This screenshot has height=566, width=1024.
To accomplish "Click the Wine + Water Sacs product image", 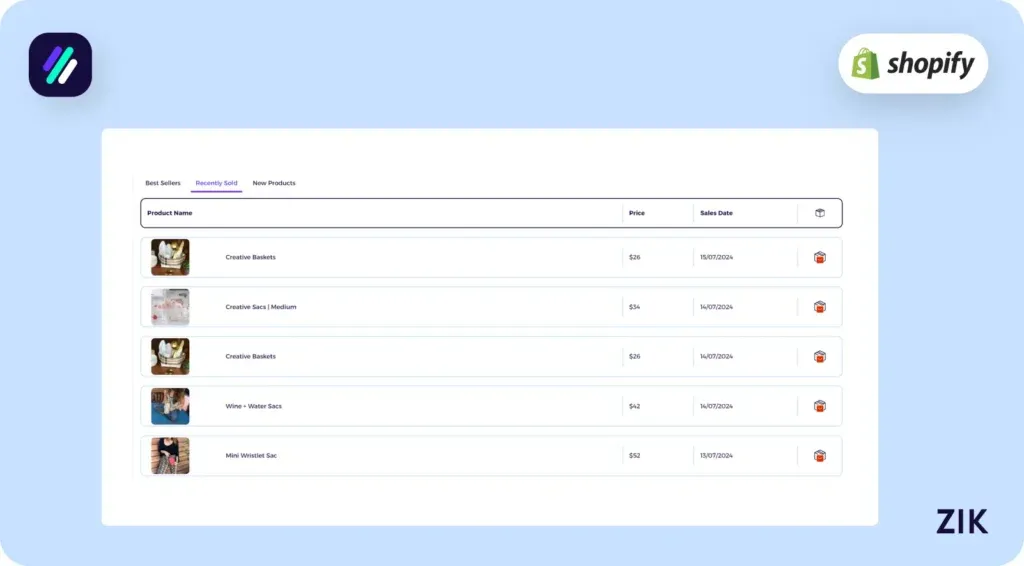I will click(x=170, y=406).
